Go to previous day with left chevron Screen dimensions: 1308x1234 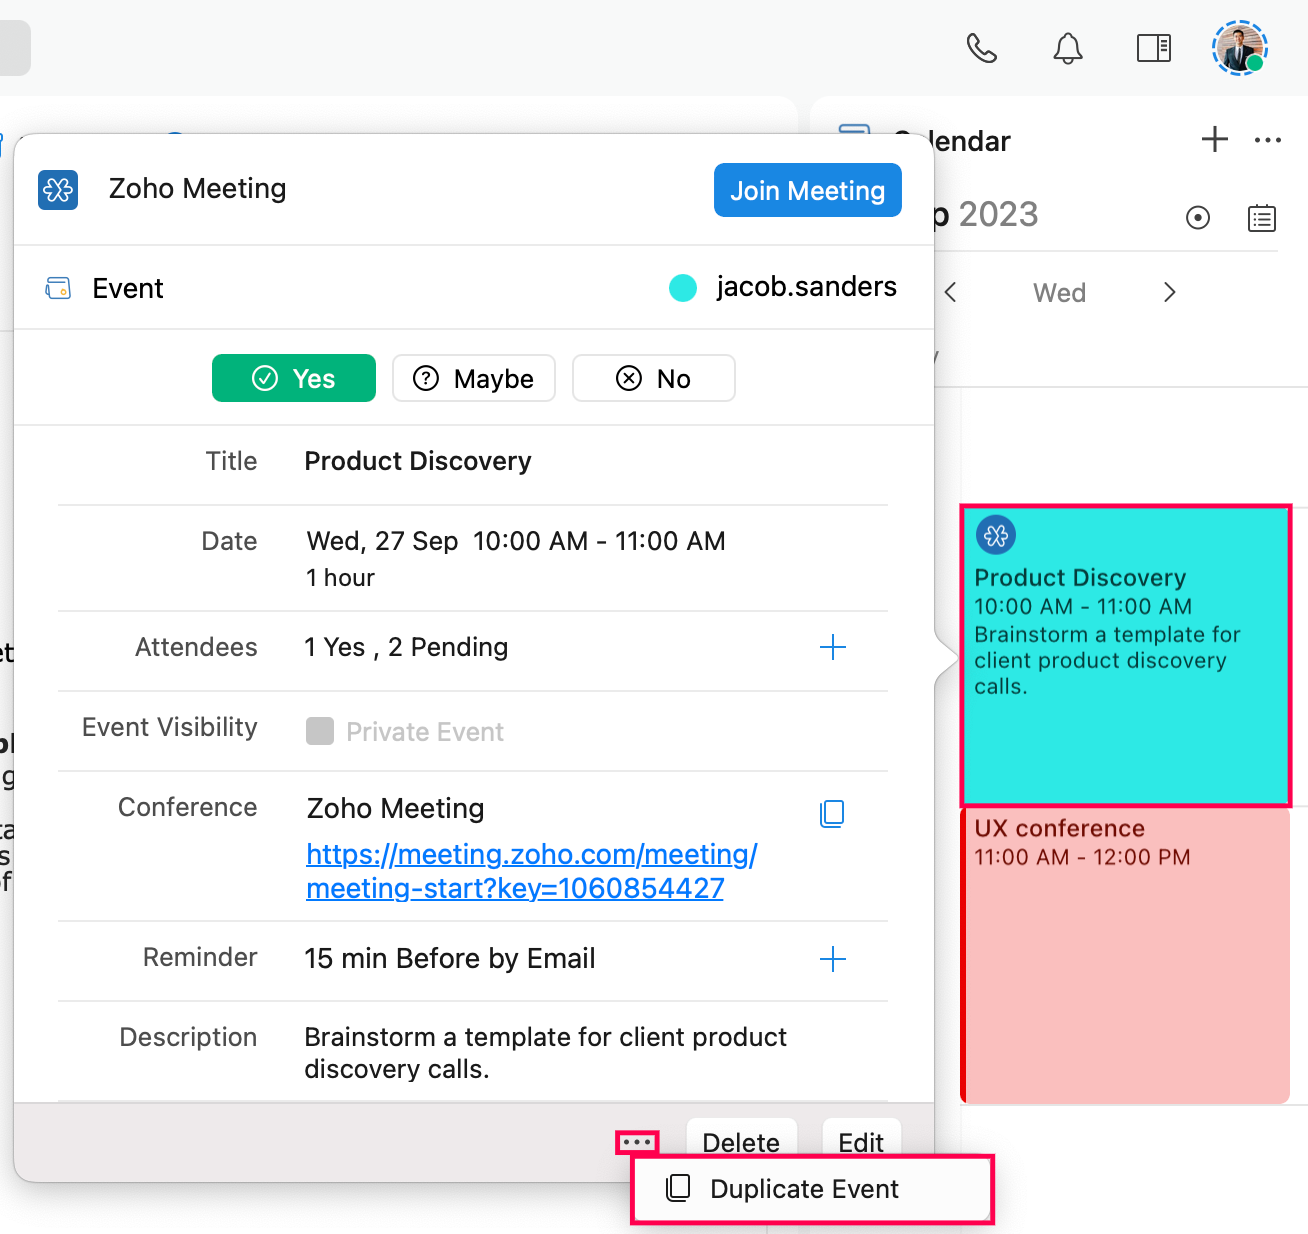pyautogui.click(x=951, y=292)
